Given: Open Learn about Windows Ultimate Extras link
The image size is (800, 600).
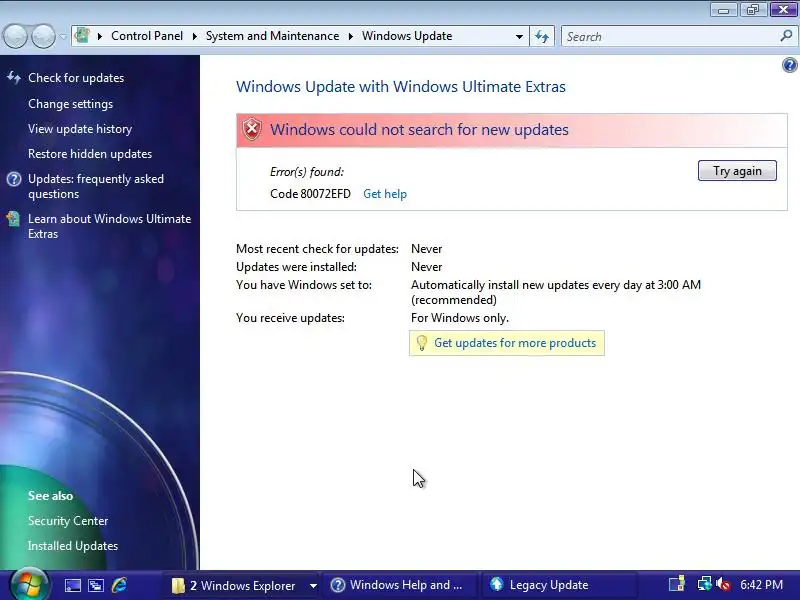Looking at the screenshot, I should [109, 226].
